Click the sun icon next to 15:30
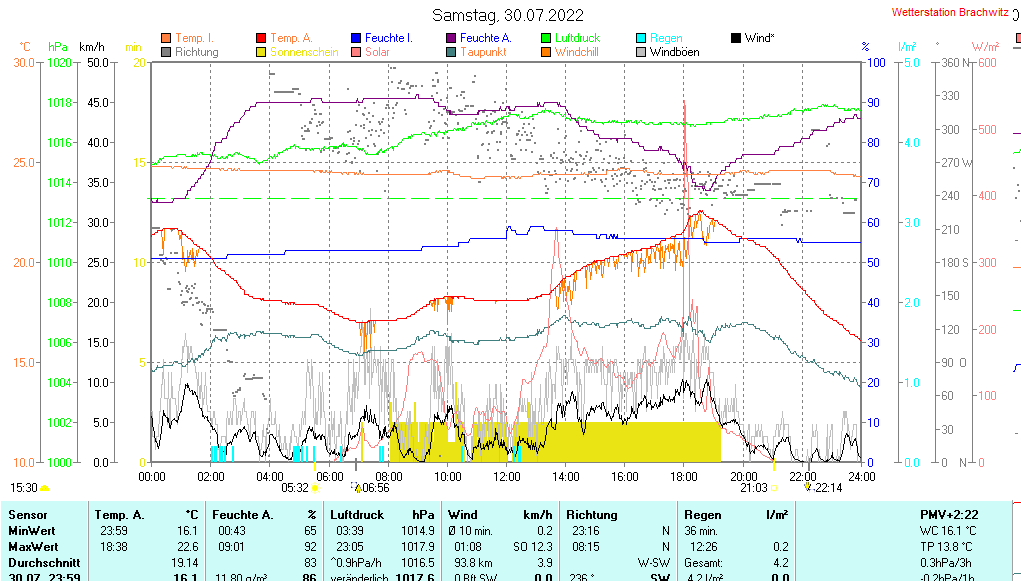1021x581 pixels. [x=45, y=488]
